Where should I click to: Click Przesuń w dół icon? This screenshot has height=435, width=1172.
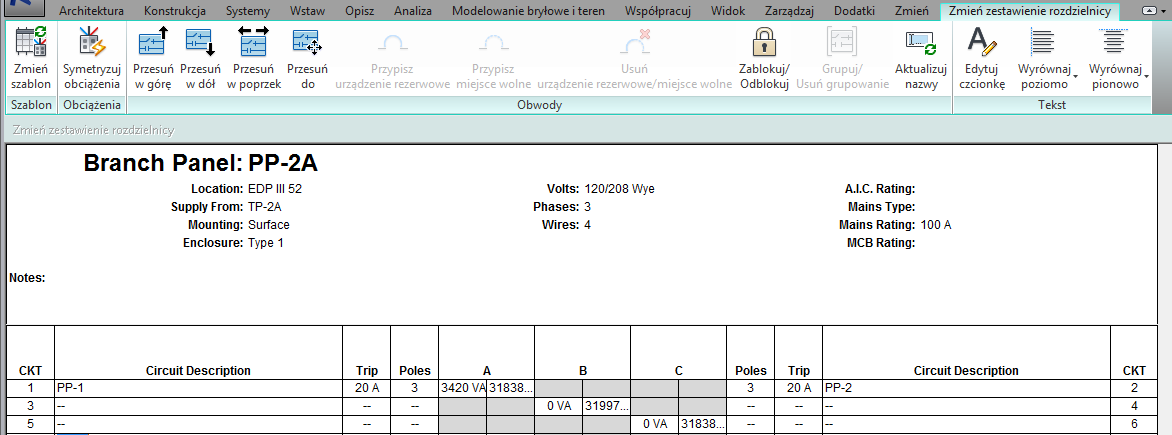[200, 42]
